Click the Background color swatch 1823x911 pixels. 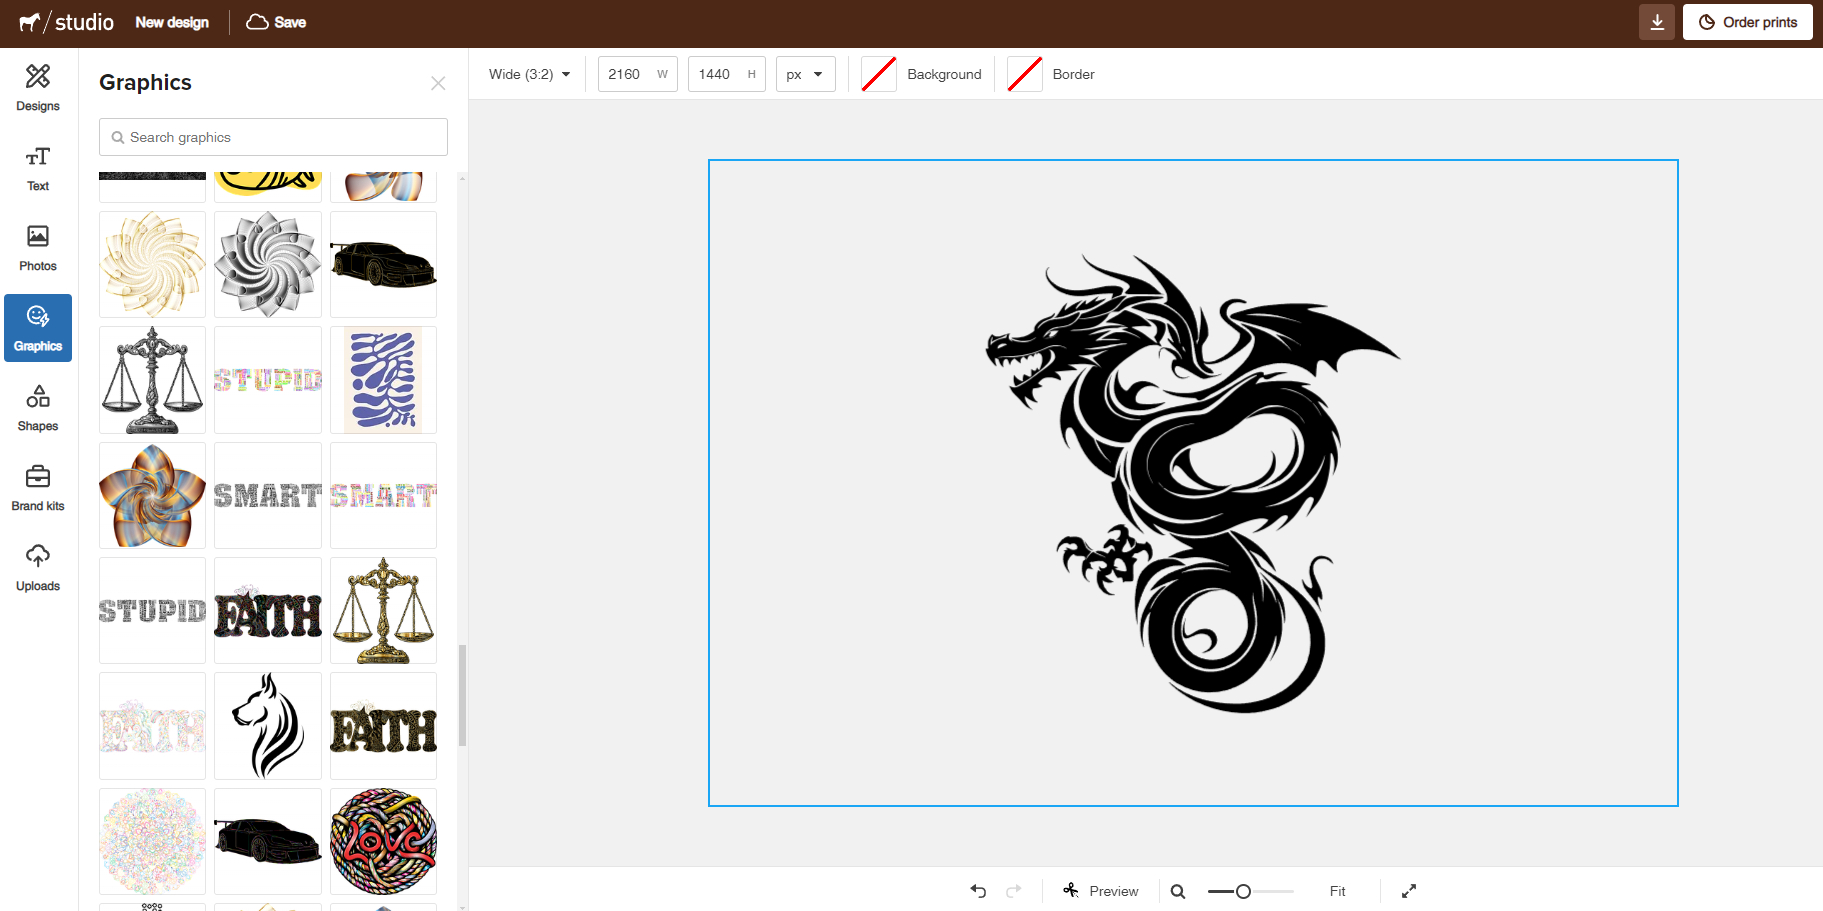point(879,74)
